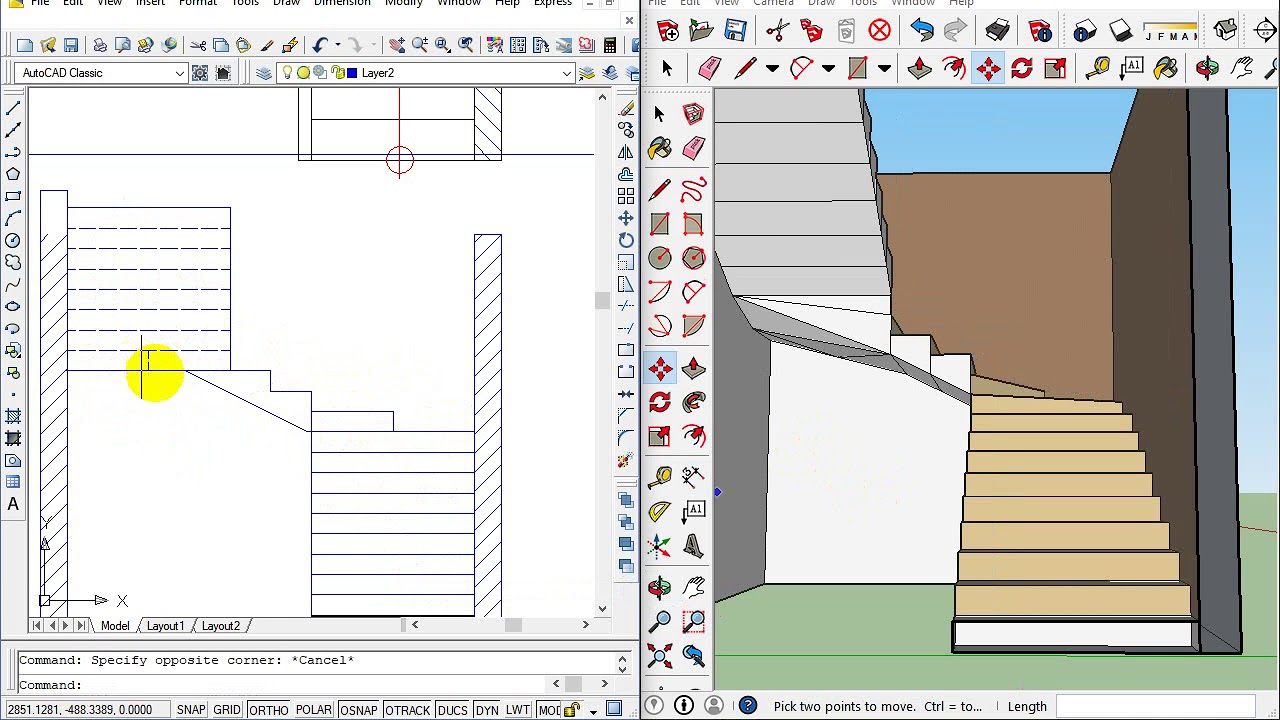
Task: Select the AutoCAD Rectangle draw tool
Action: (x=13, y=196)
